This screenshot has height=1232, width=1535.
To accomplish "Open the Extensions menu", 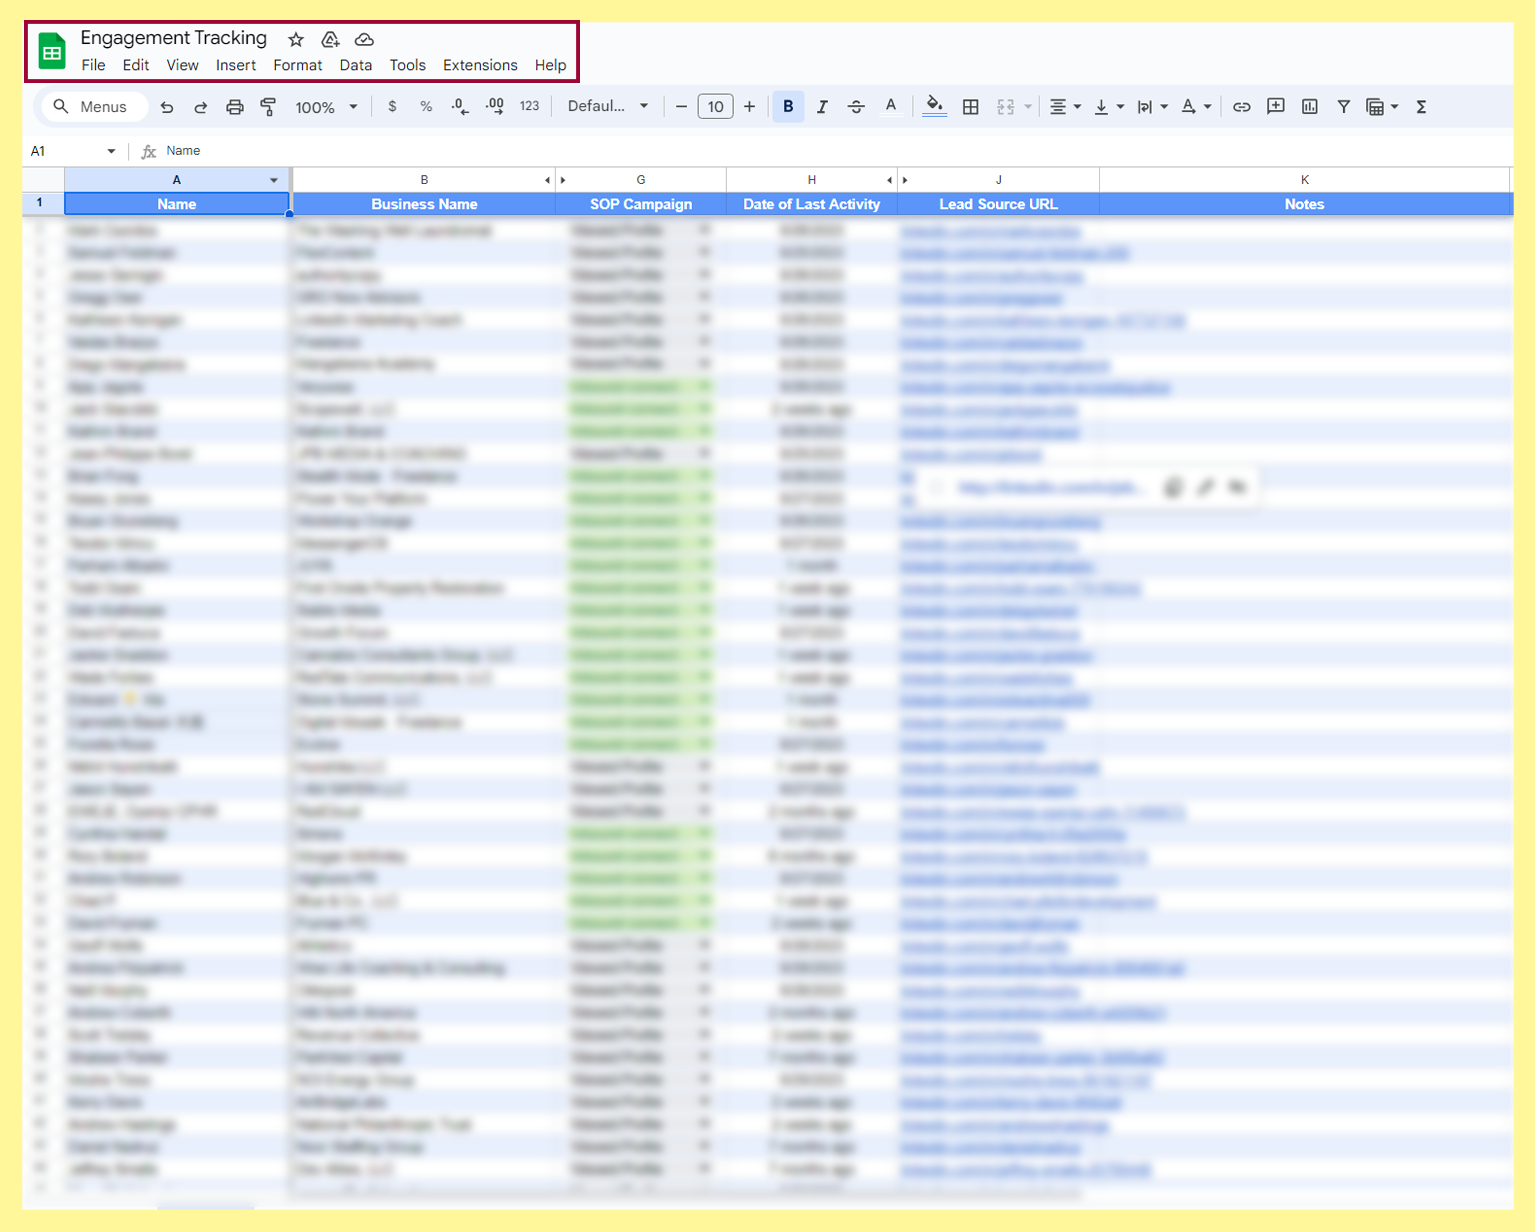I will [x=480, y=65].
